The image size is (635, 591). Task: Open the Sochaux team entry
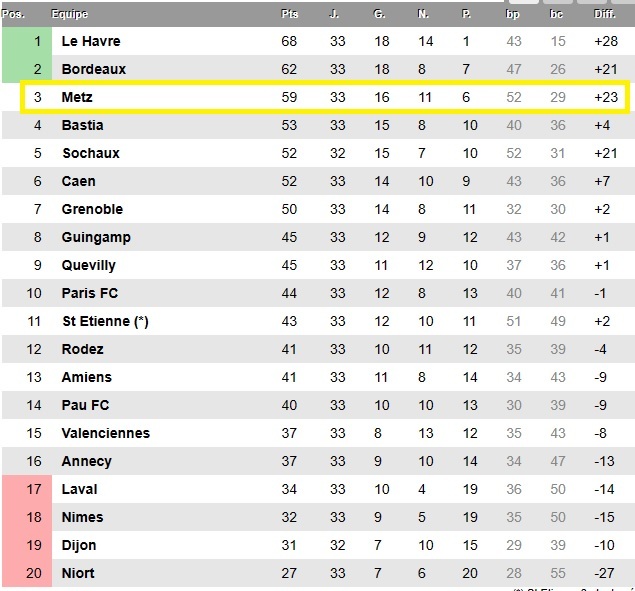(90, 153)
